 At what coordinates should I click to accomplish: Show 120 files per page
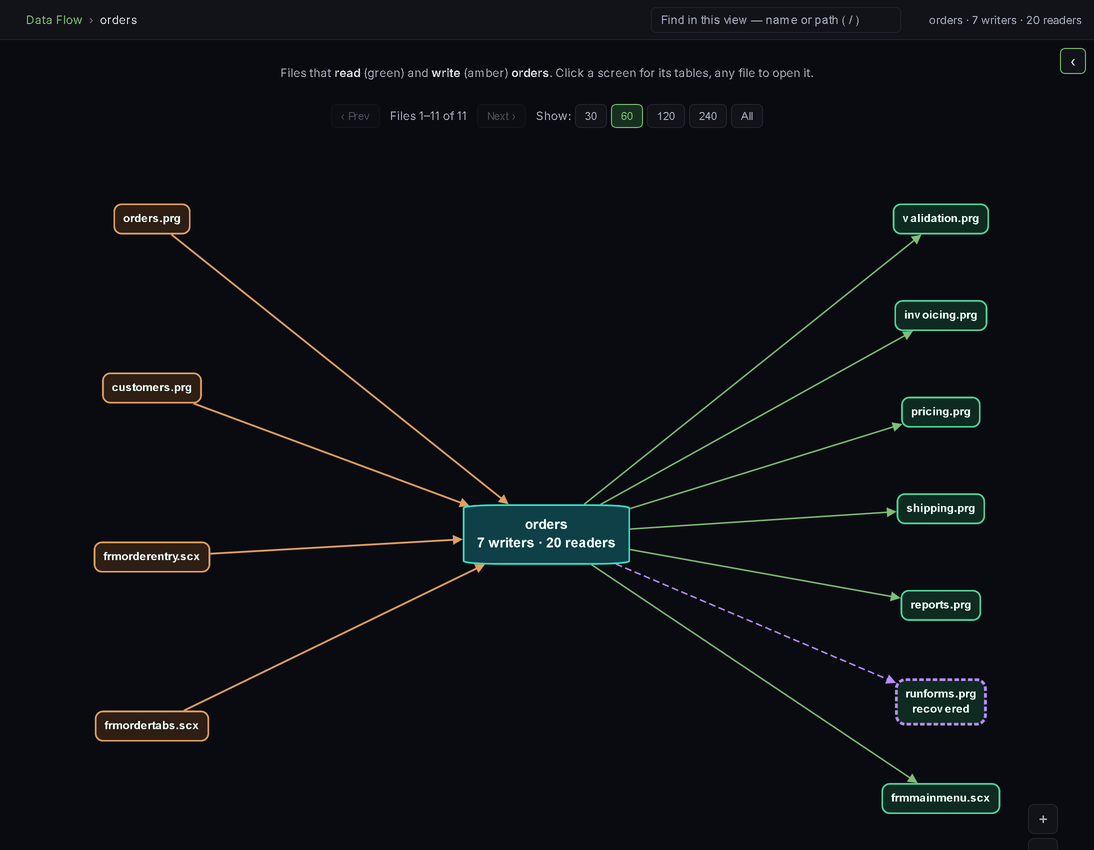666,117
